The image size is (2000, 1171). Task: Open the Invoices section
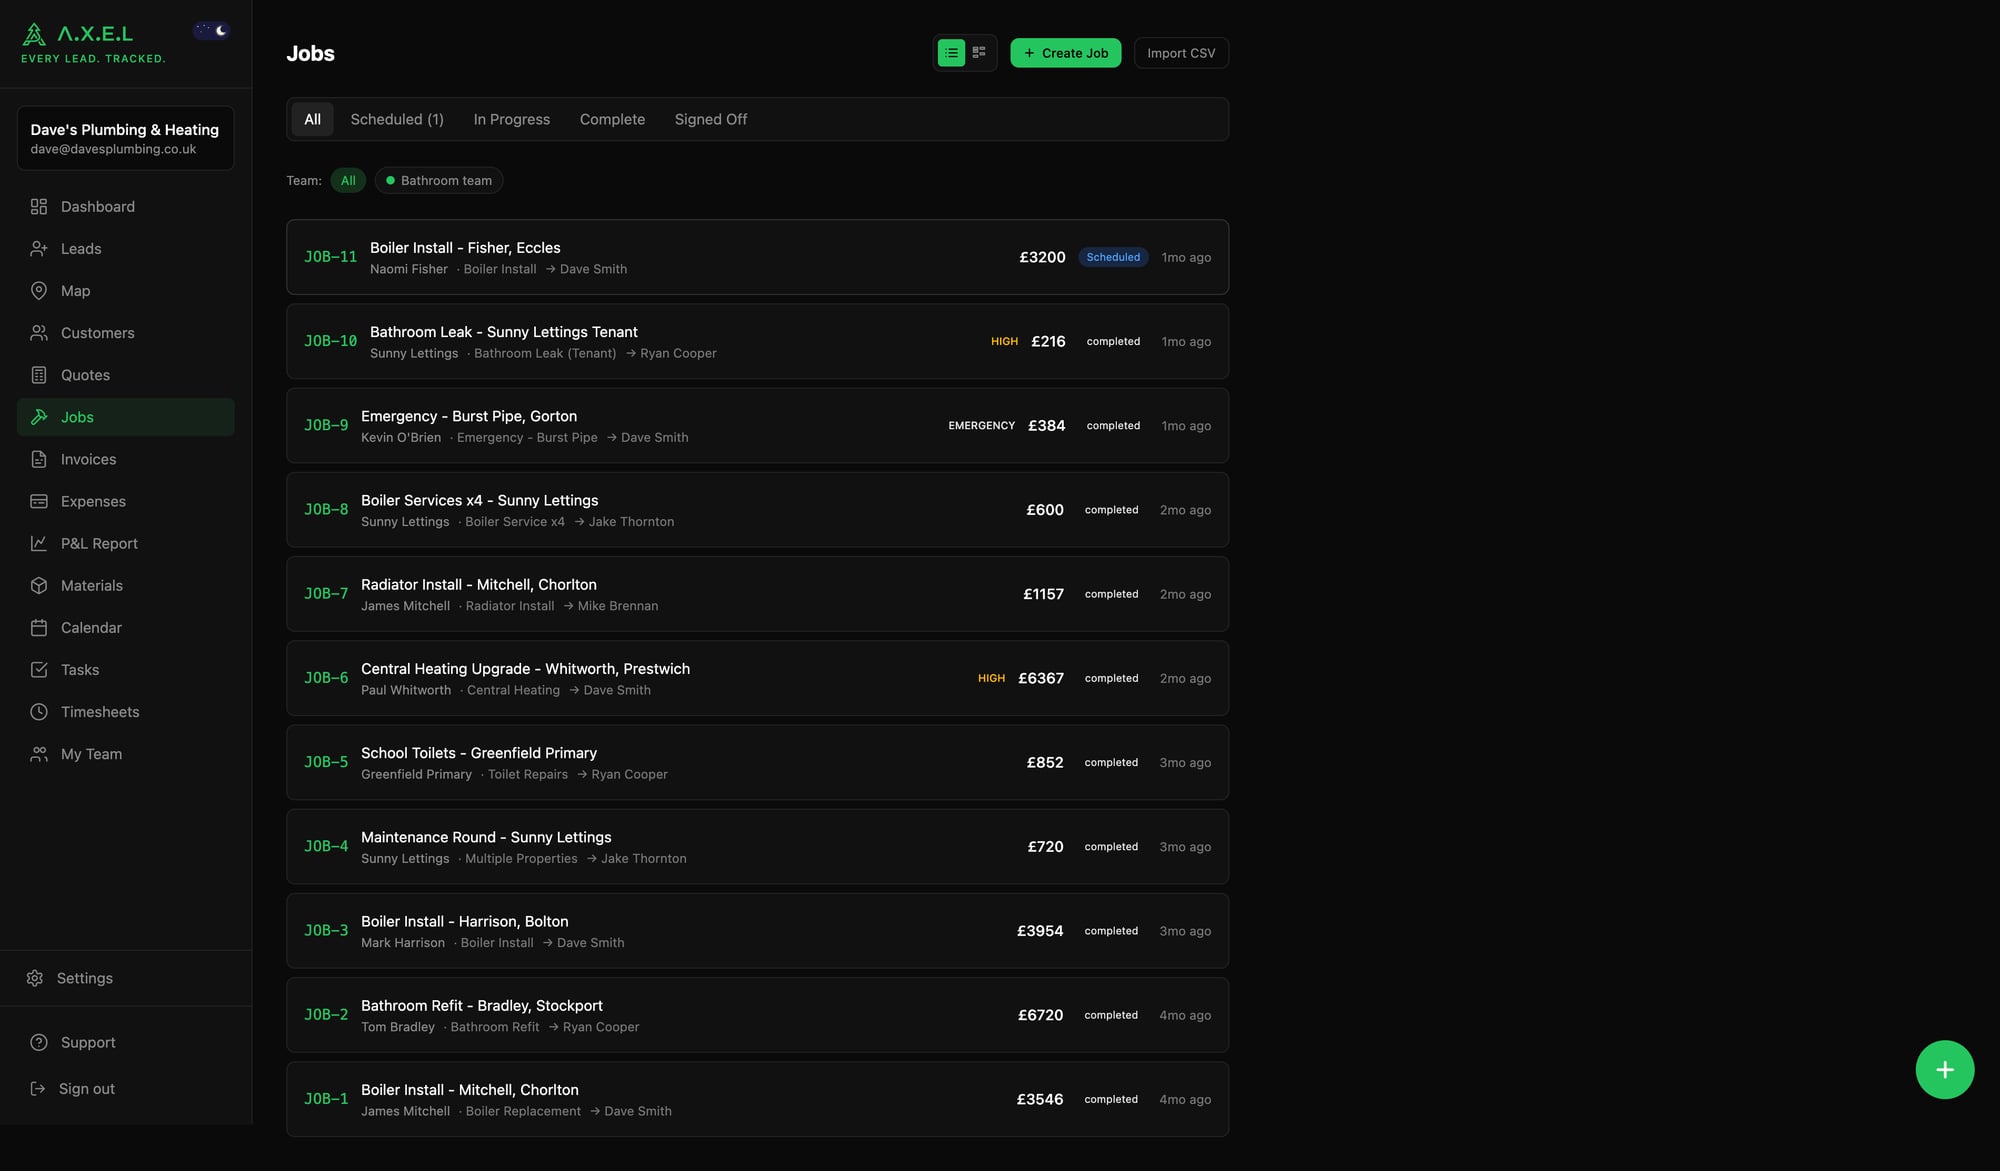pos(88,459)
